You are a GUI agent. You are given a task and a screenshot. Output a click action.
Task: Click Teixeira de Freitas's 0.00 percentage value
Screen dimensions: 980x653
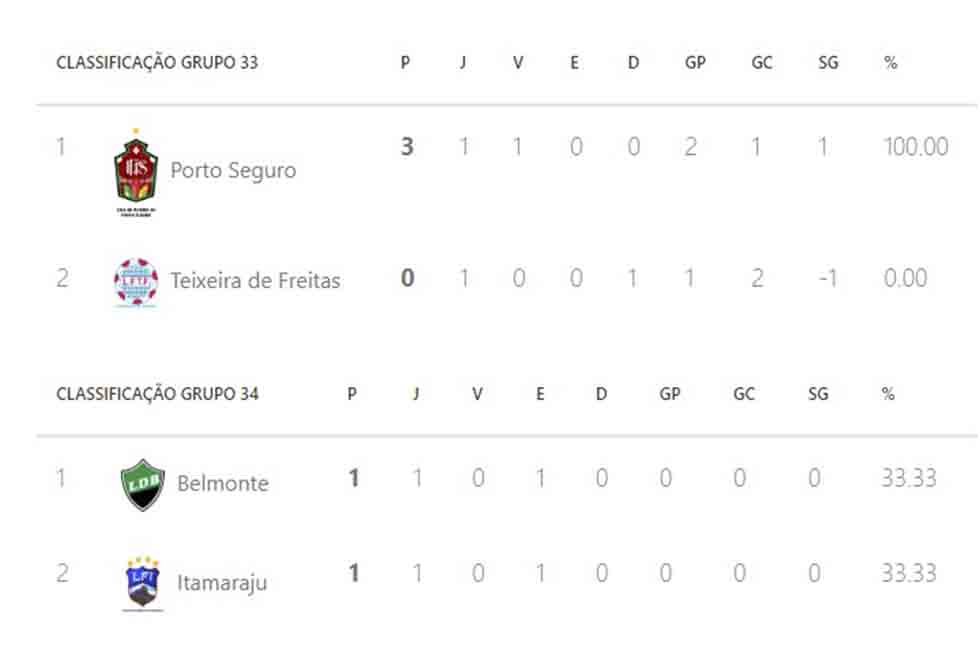(x=905, y=278)
